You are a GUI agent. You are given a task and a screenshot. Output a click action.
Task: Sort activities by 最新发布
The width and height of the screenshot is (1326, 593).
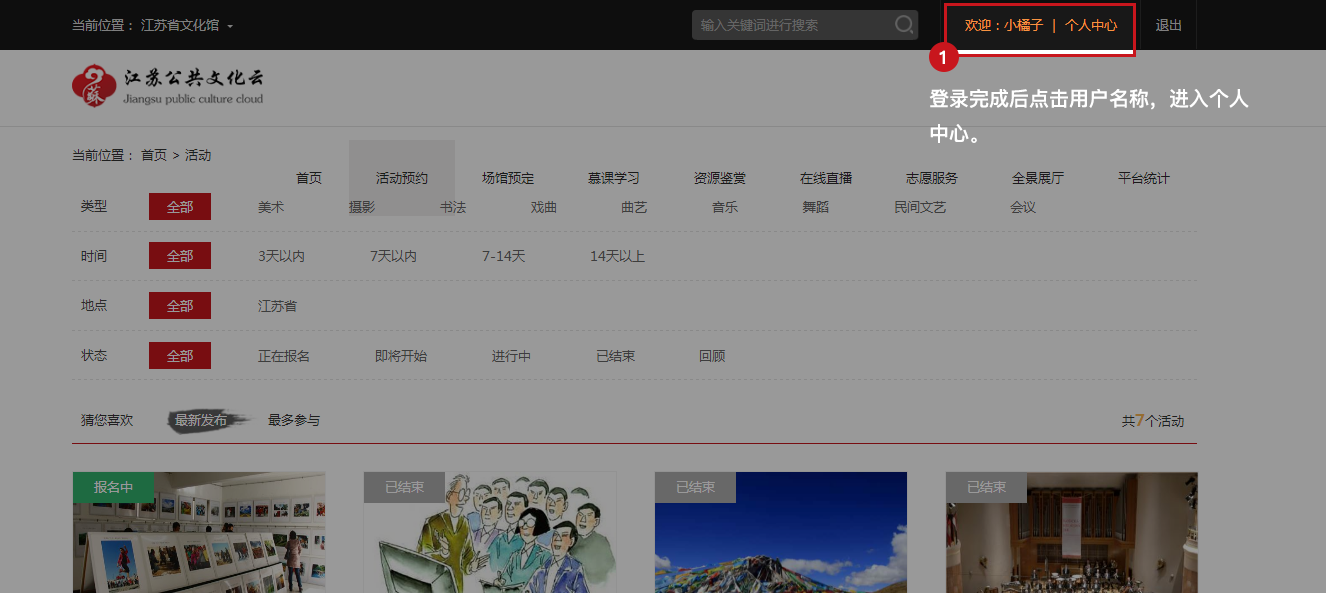click(201, 420)
